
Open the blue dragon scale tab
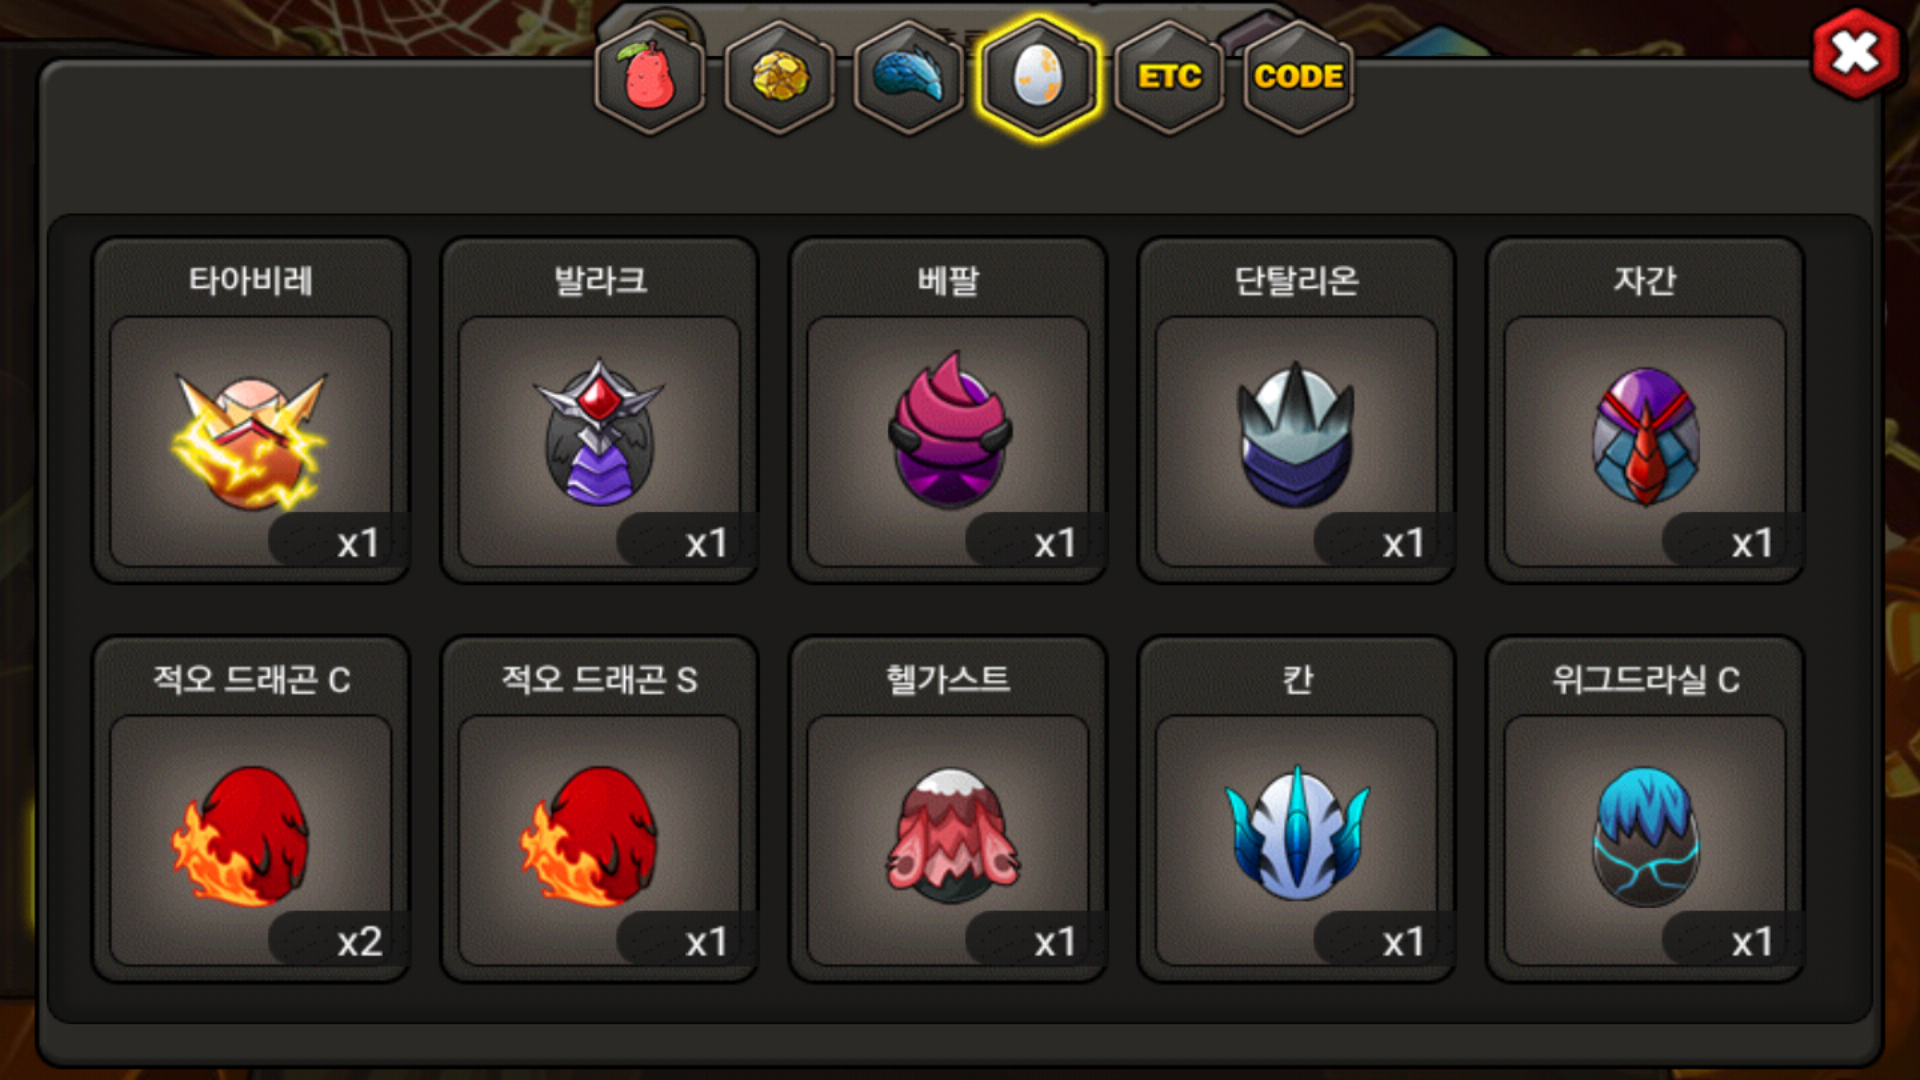tap(909, 78)
